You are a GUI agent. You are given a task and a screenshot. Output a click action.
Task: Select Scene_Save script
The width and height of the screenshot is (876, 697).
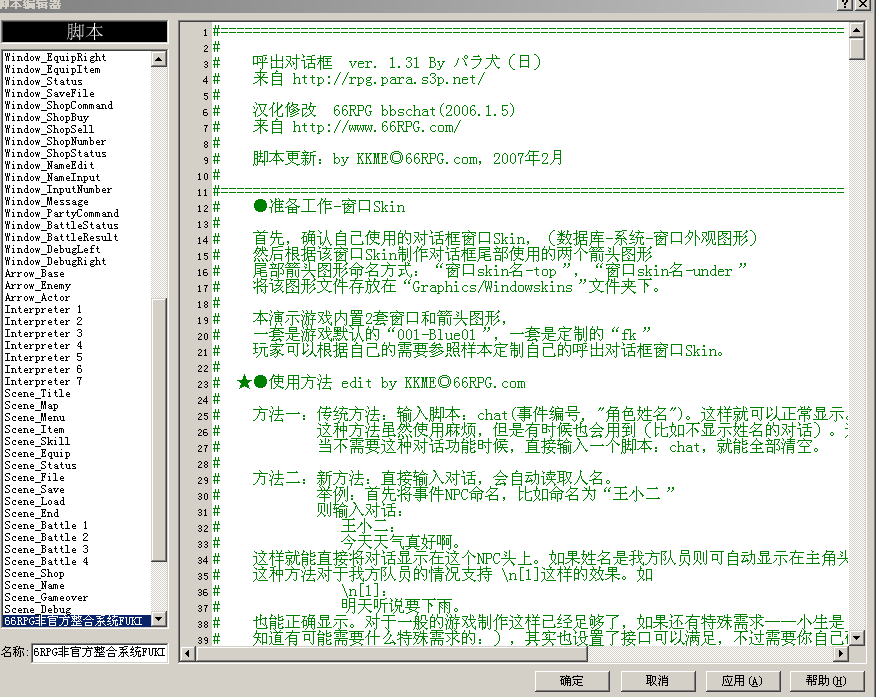click(35, 489)
